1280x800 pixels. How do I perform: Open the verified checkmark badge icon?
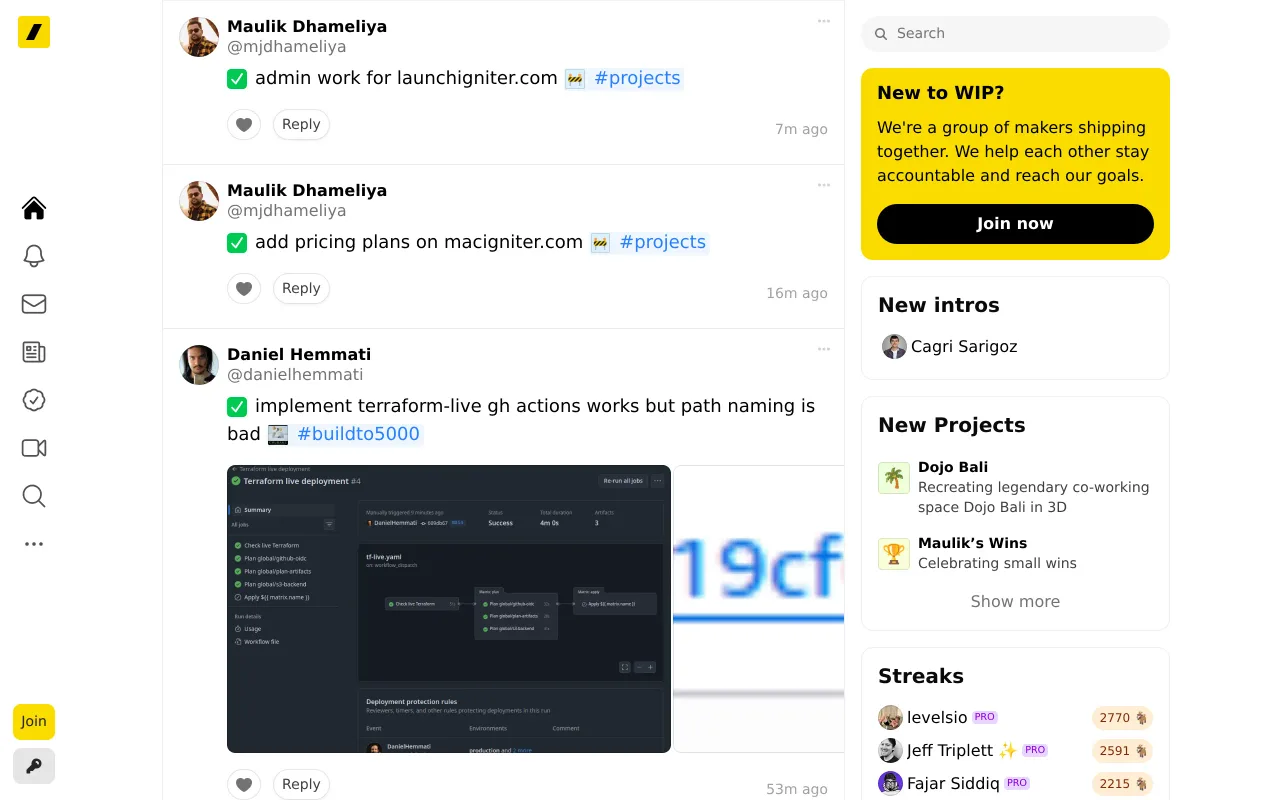pyautogui.click(x=34, y=400)
